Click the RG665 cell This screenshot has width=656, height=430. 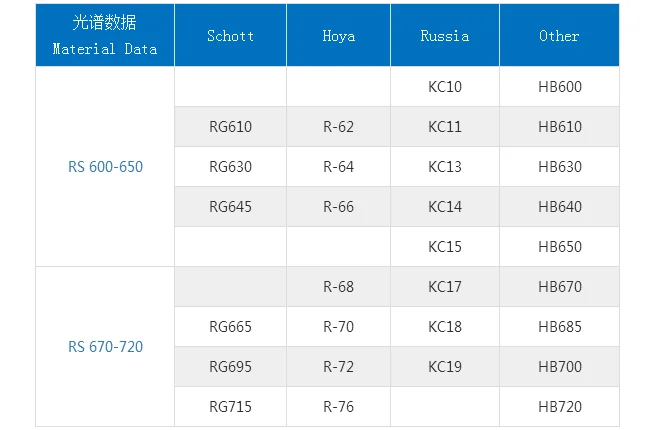coord(231,327)
